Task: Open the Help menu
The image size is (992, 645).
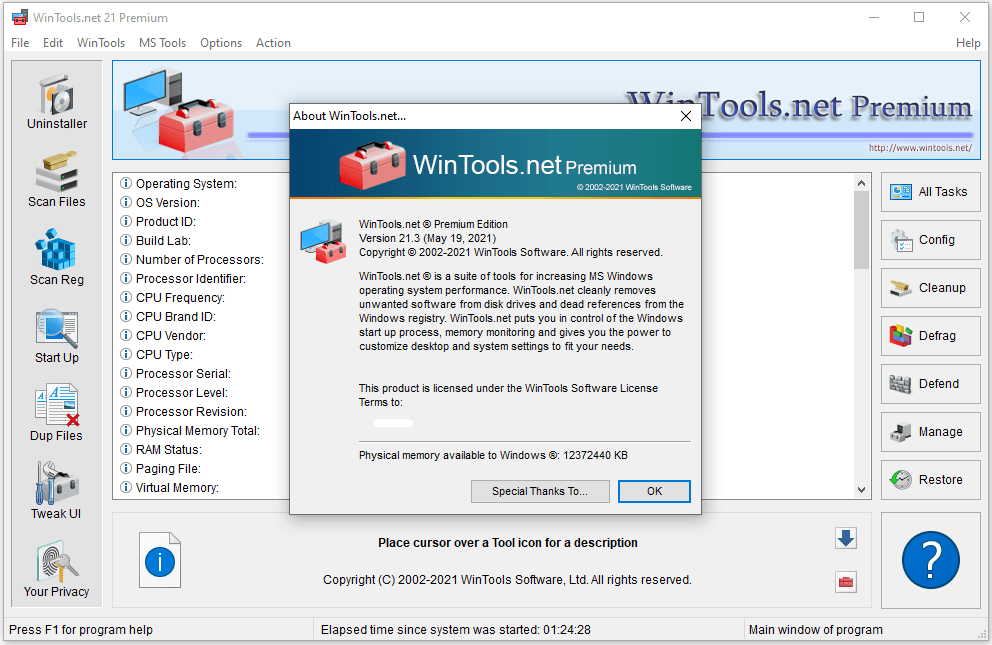Action: click(968, 43)
